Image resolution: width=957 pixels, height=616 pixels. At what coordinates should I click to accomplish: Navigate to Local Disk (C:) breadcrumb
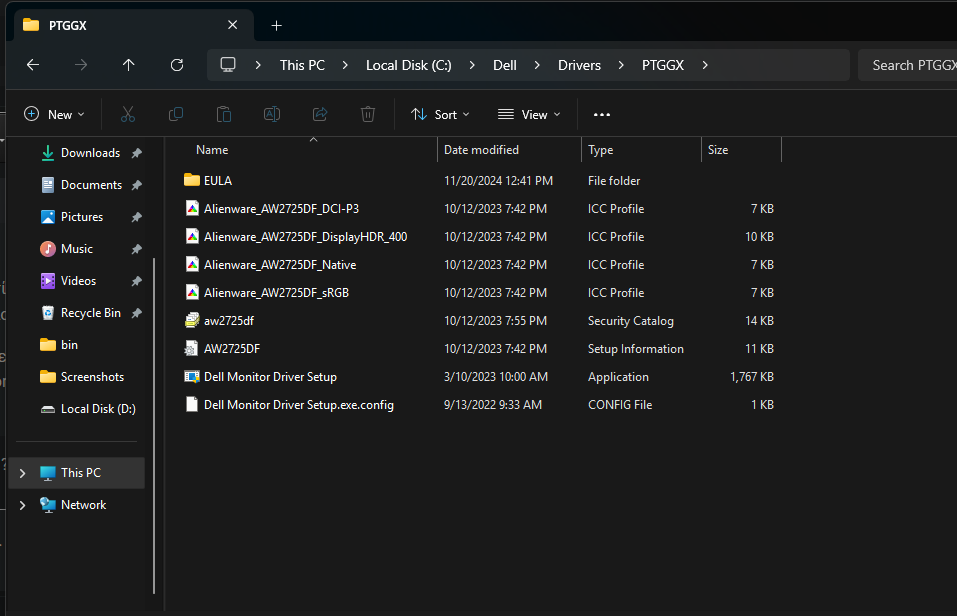(x=409, y=65)
